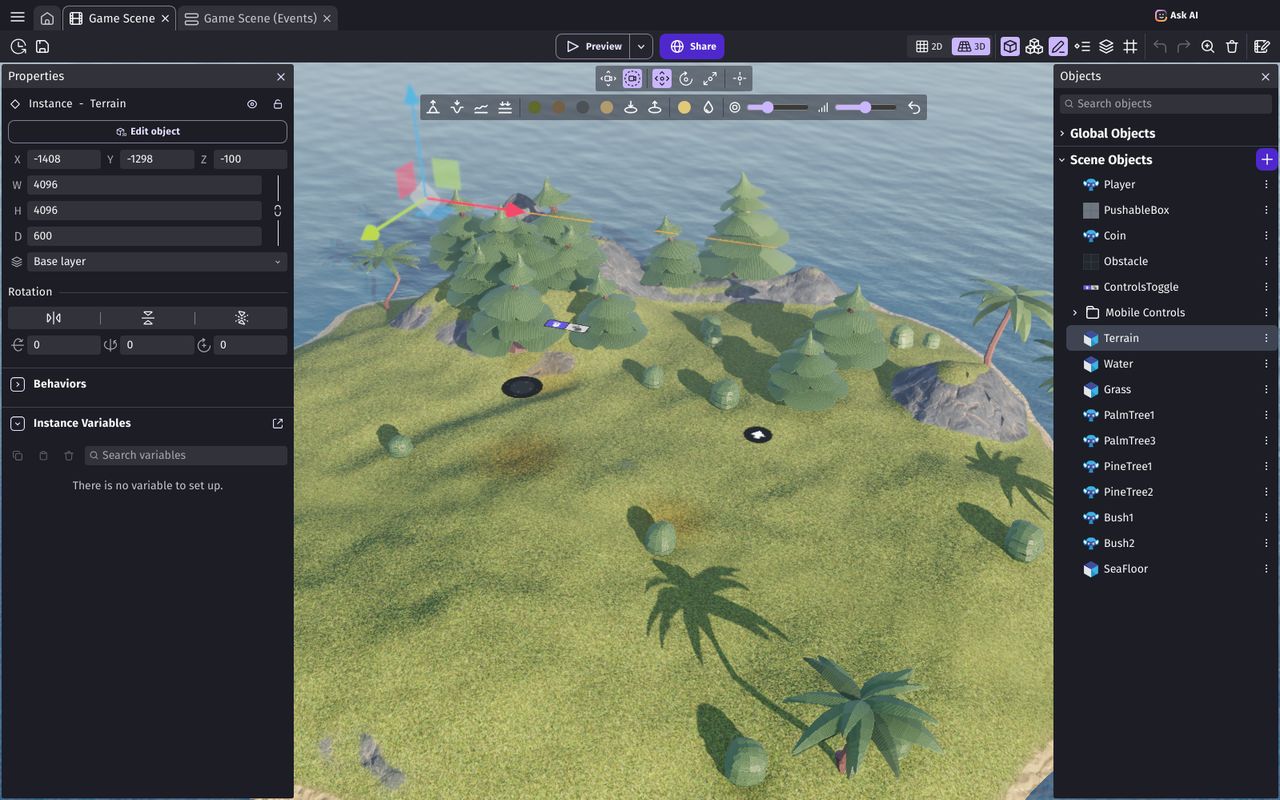Save the project with the floppy icon

[x=42, y=46]
